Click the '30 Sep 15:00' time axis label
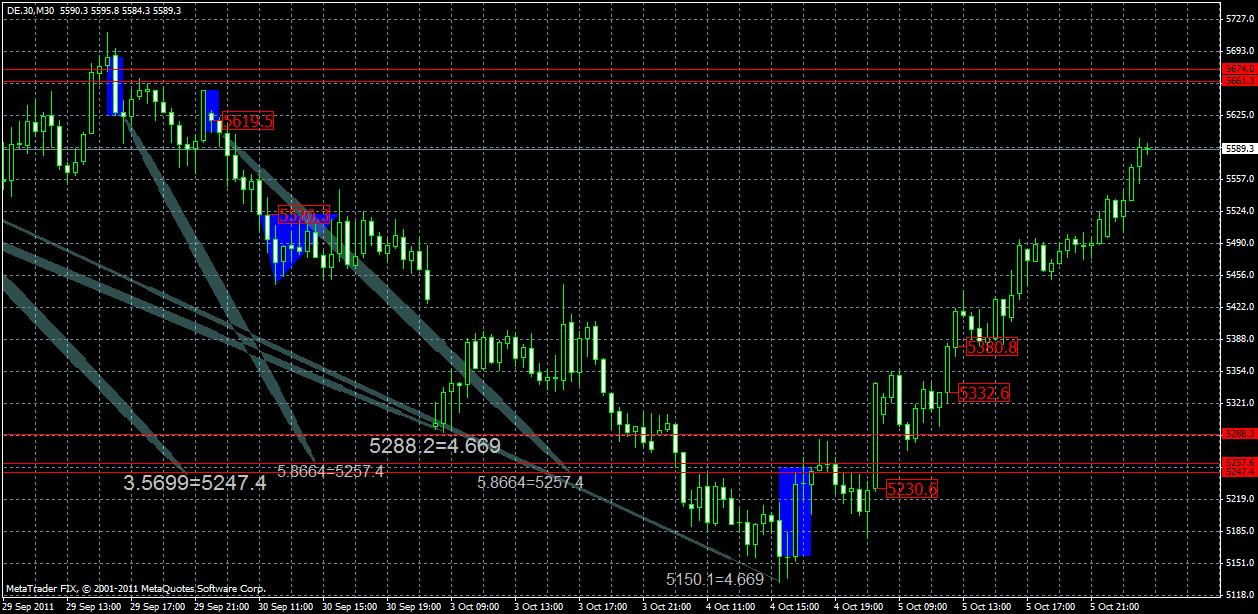Screen dimensions: 1258x614 [349, 607]
